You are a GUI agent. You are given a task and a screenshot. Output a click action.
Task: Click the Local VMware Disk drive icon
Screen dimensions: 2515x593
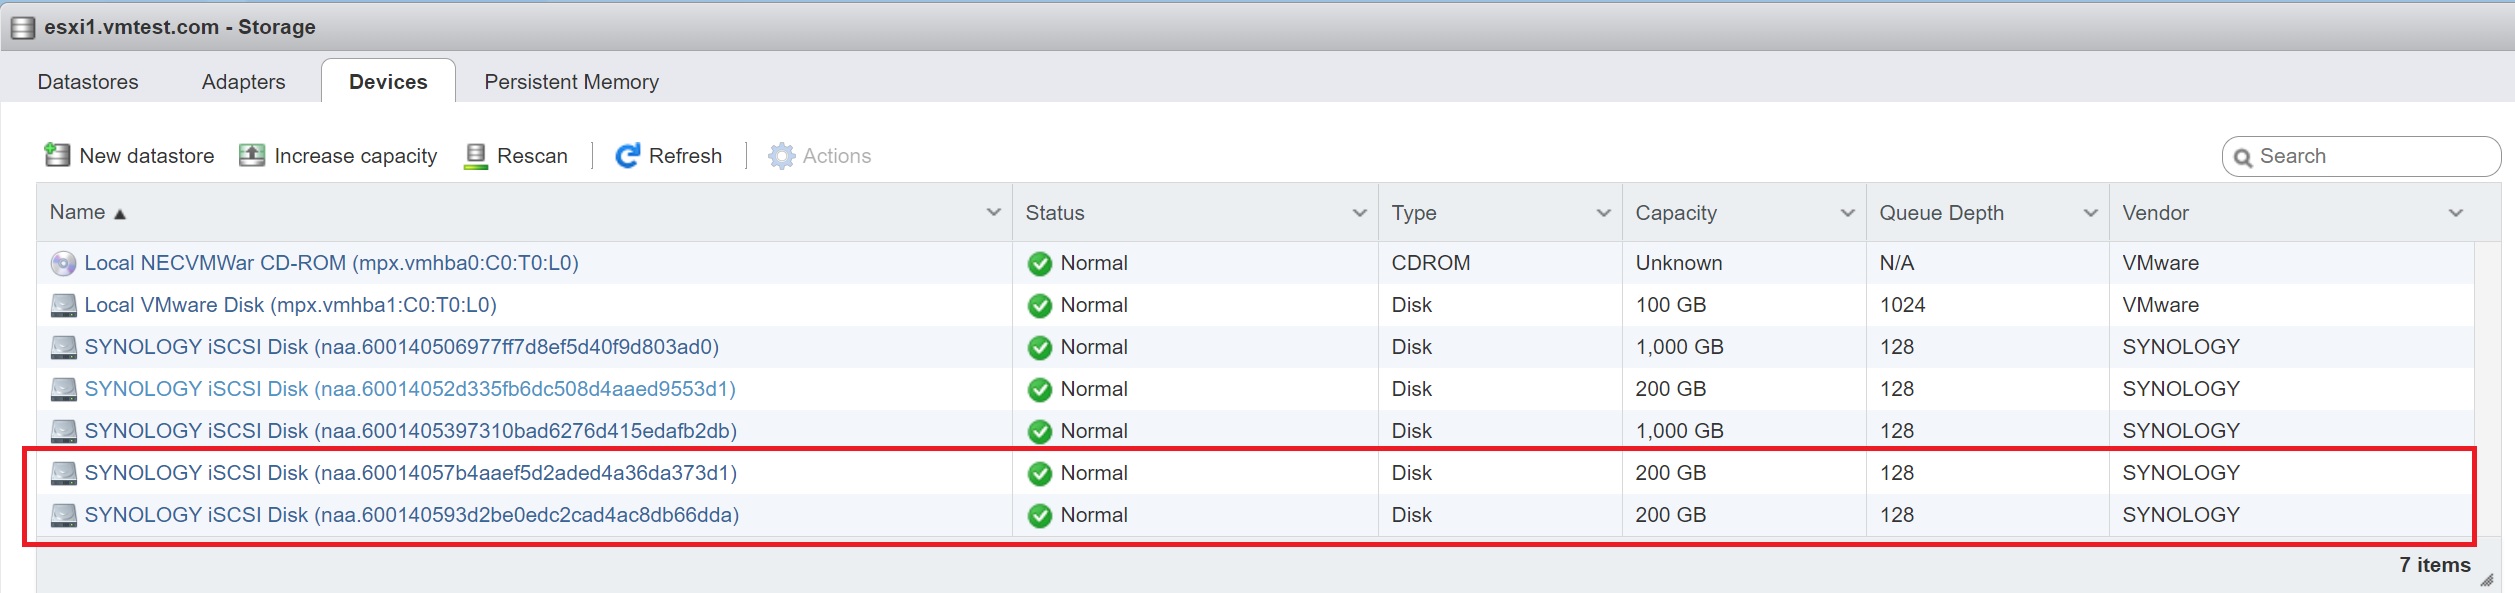click(x=63, y=305)
